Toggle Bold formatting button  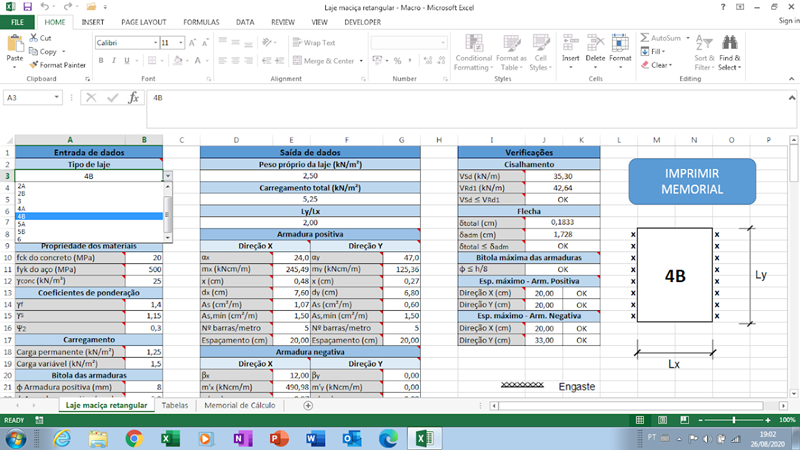[101, 61]
